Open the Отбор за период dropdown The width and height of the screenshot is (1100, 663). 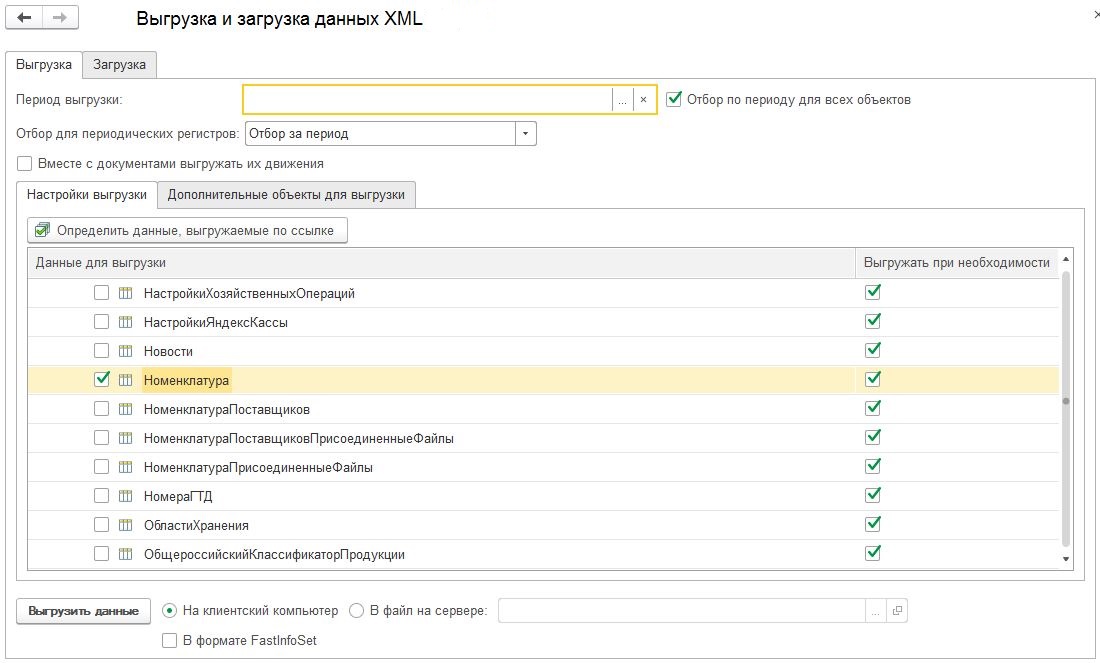pyautogui.click(x=525, y=132)
